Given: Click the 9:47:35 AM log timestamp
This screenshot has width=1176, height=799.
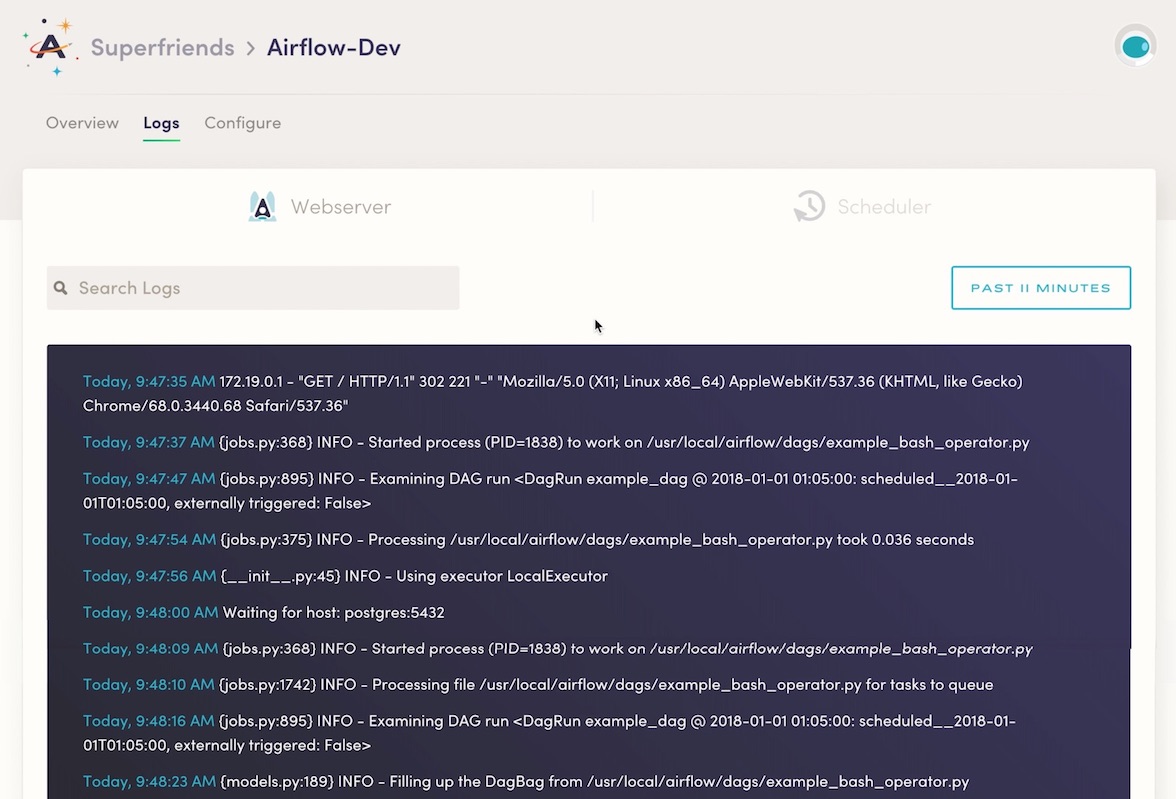Looking at the screenshot, I should 148,381.
